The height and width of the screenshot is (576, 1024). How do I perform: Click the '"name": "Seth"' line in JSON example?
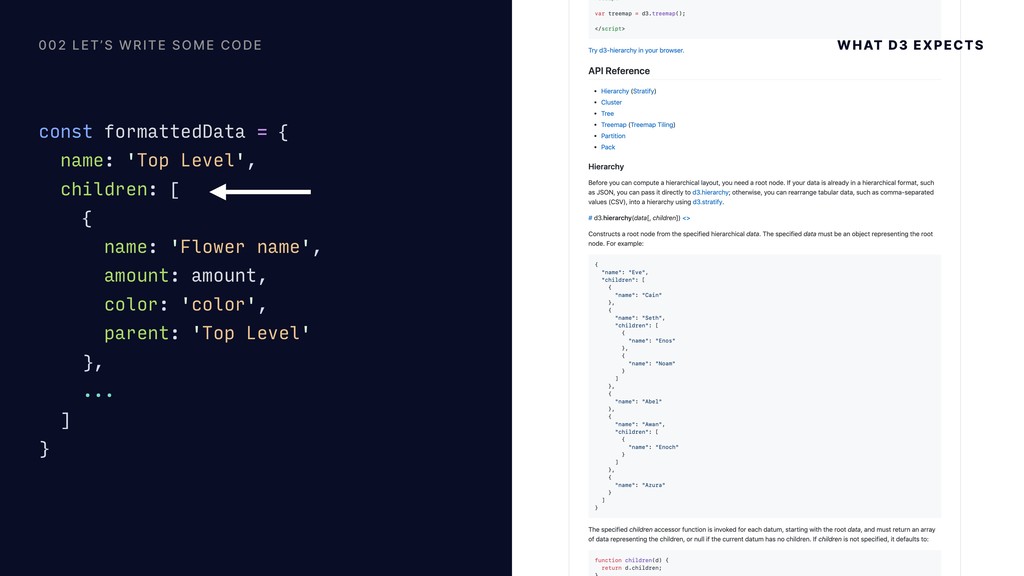[640, 318]
